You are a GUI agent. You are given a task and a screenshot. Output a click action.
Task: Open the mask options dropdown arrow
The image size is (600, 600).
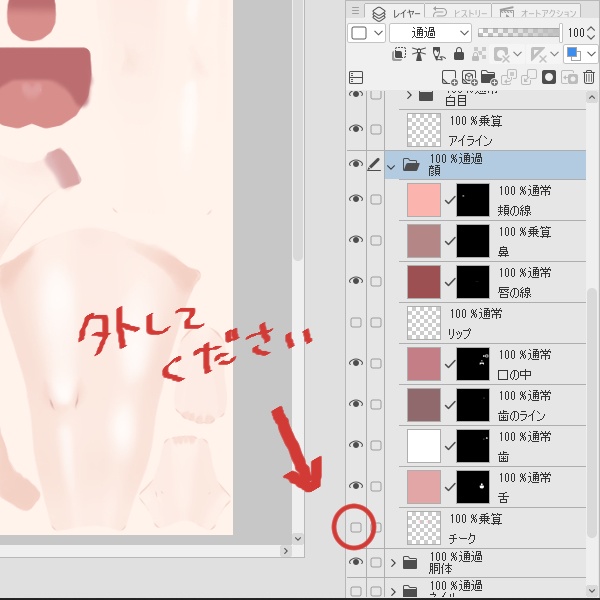point(517,54)
